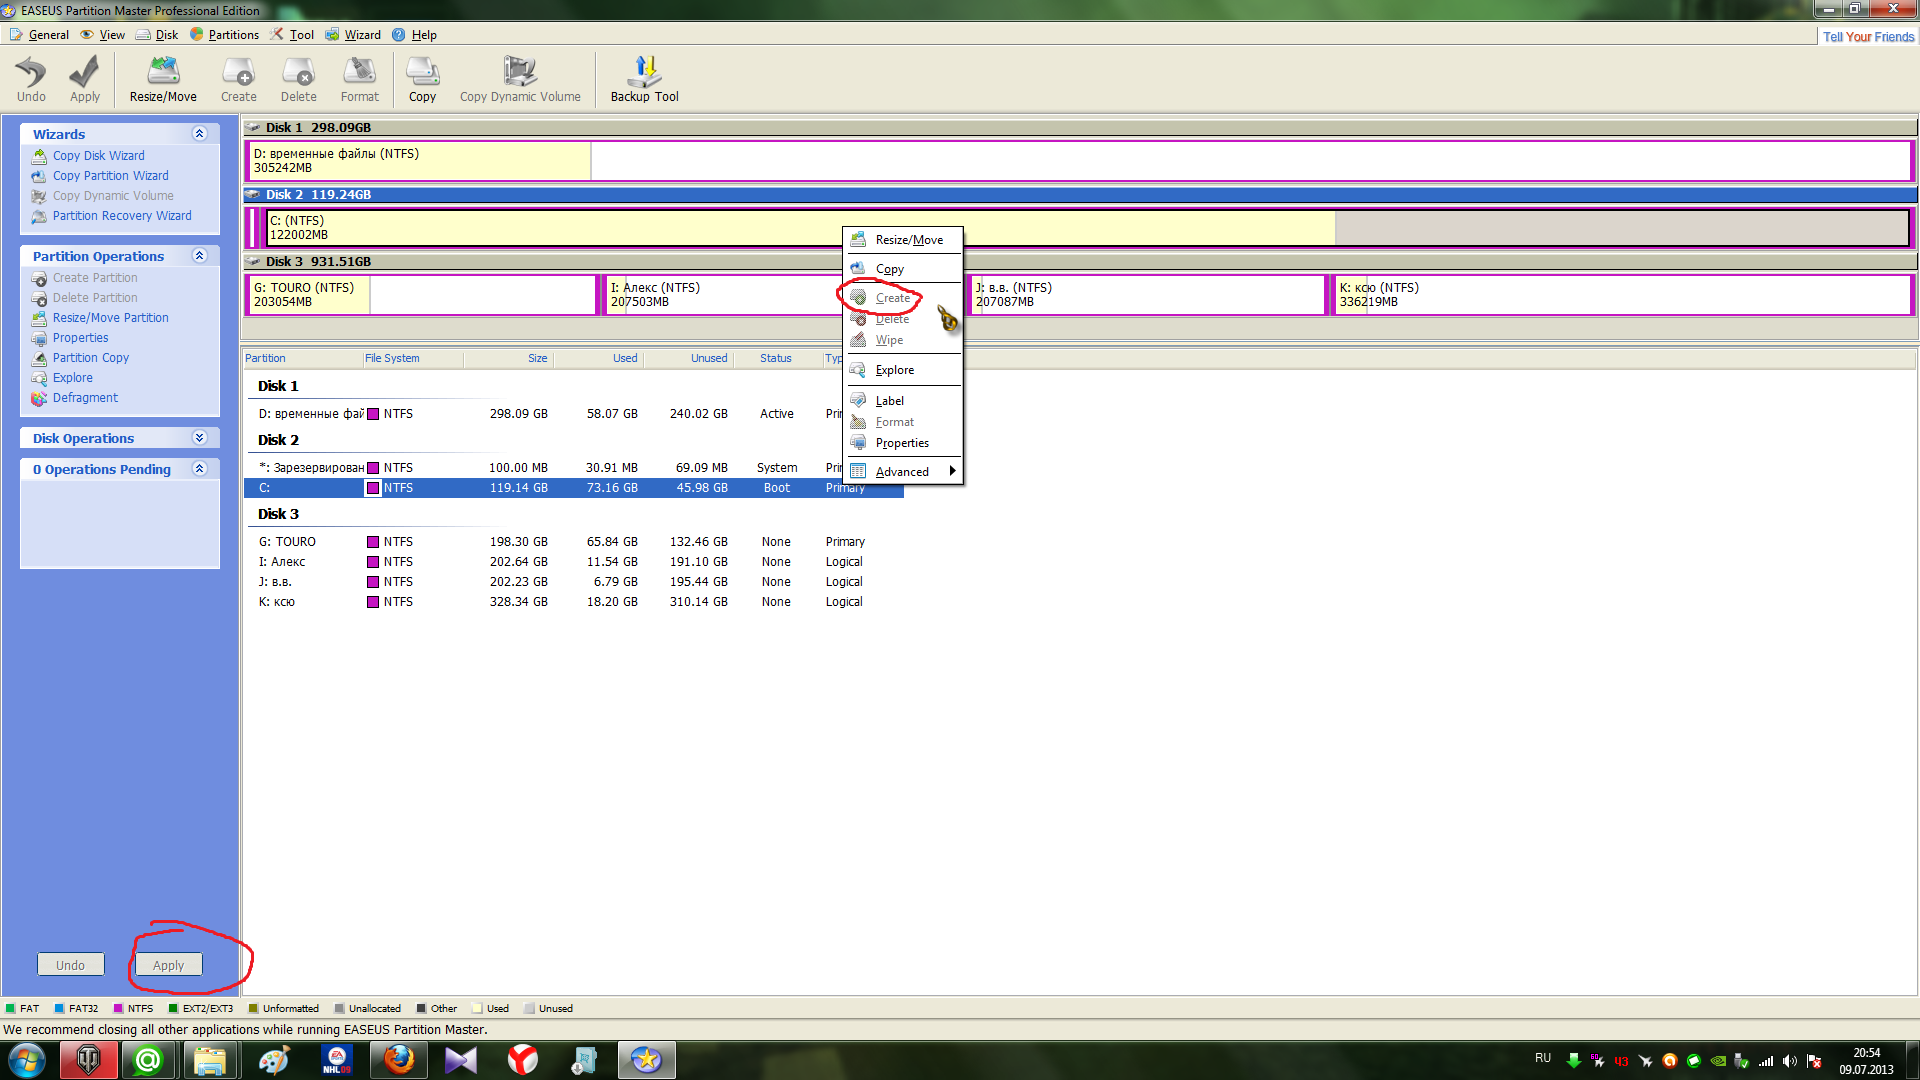Launch the Backup Tool
Image resolution: width=1920 pixels, height=1080 pixels.
[x=644, y=79]
